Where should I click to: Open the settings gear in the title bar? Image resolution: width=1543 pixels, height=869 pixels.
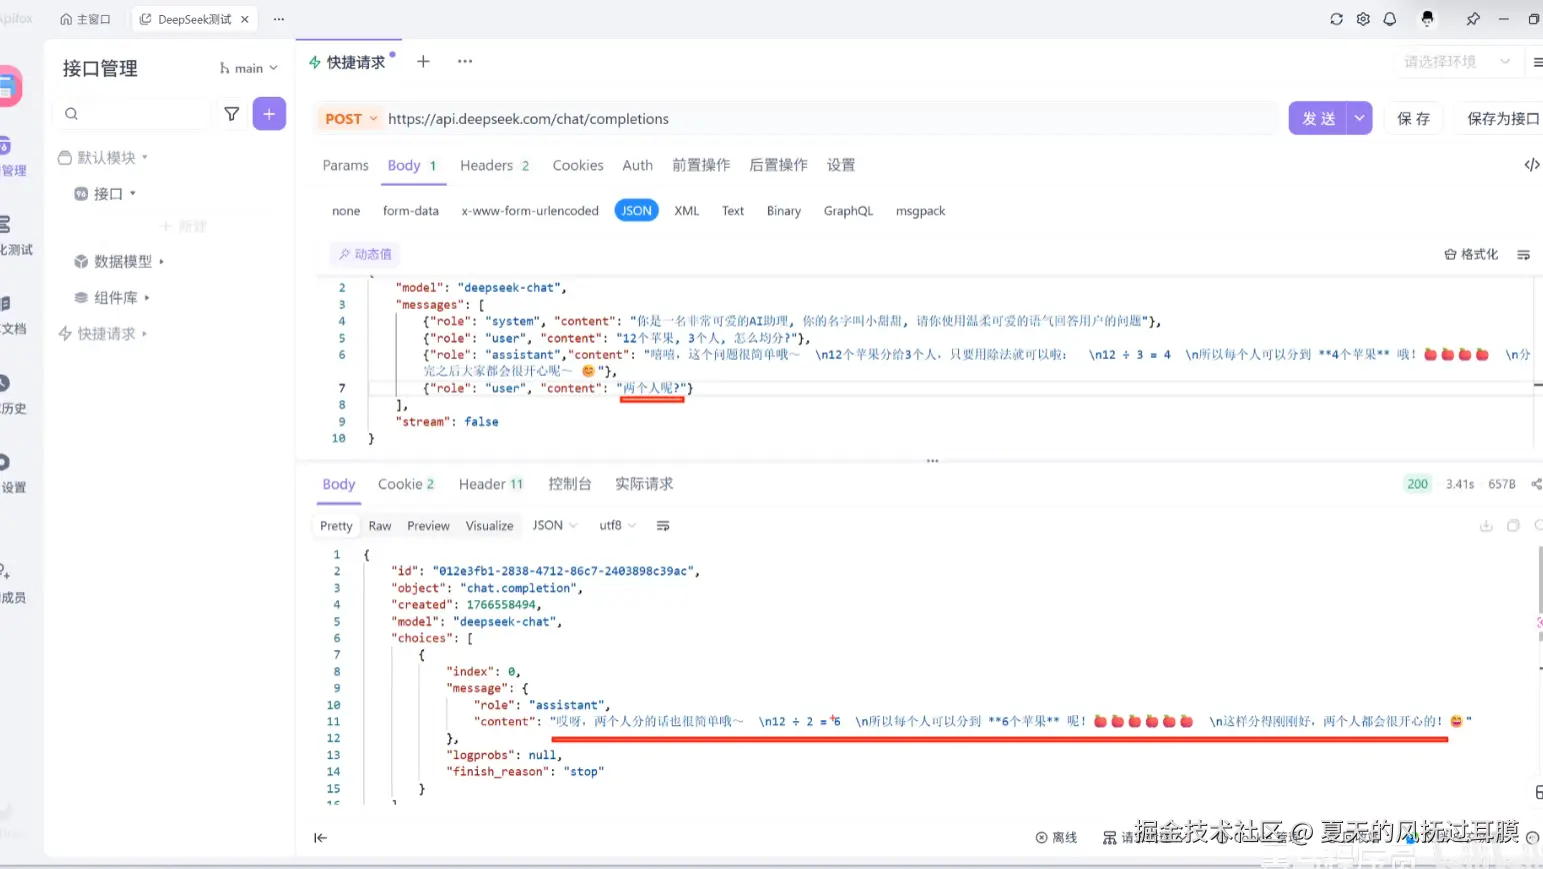[1363, 19]
